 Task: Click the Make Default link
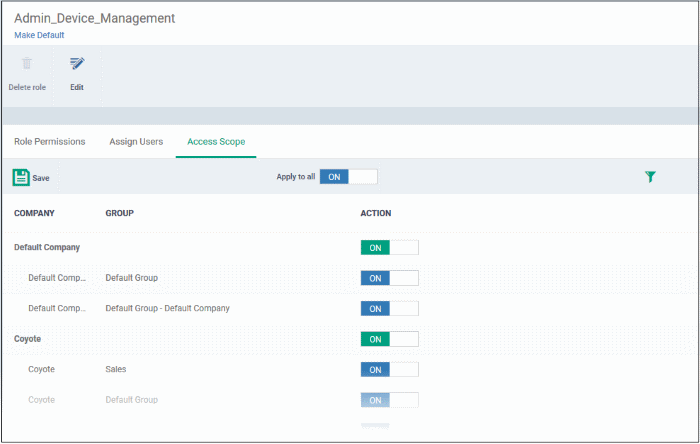[x=39, y=35]
